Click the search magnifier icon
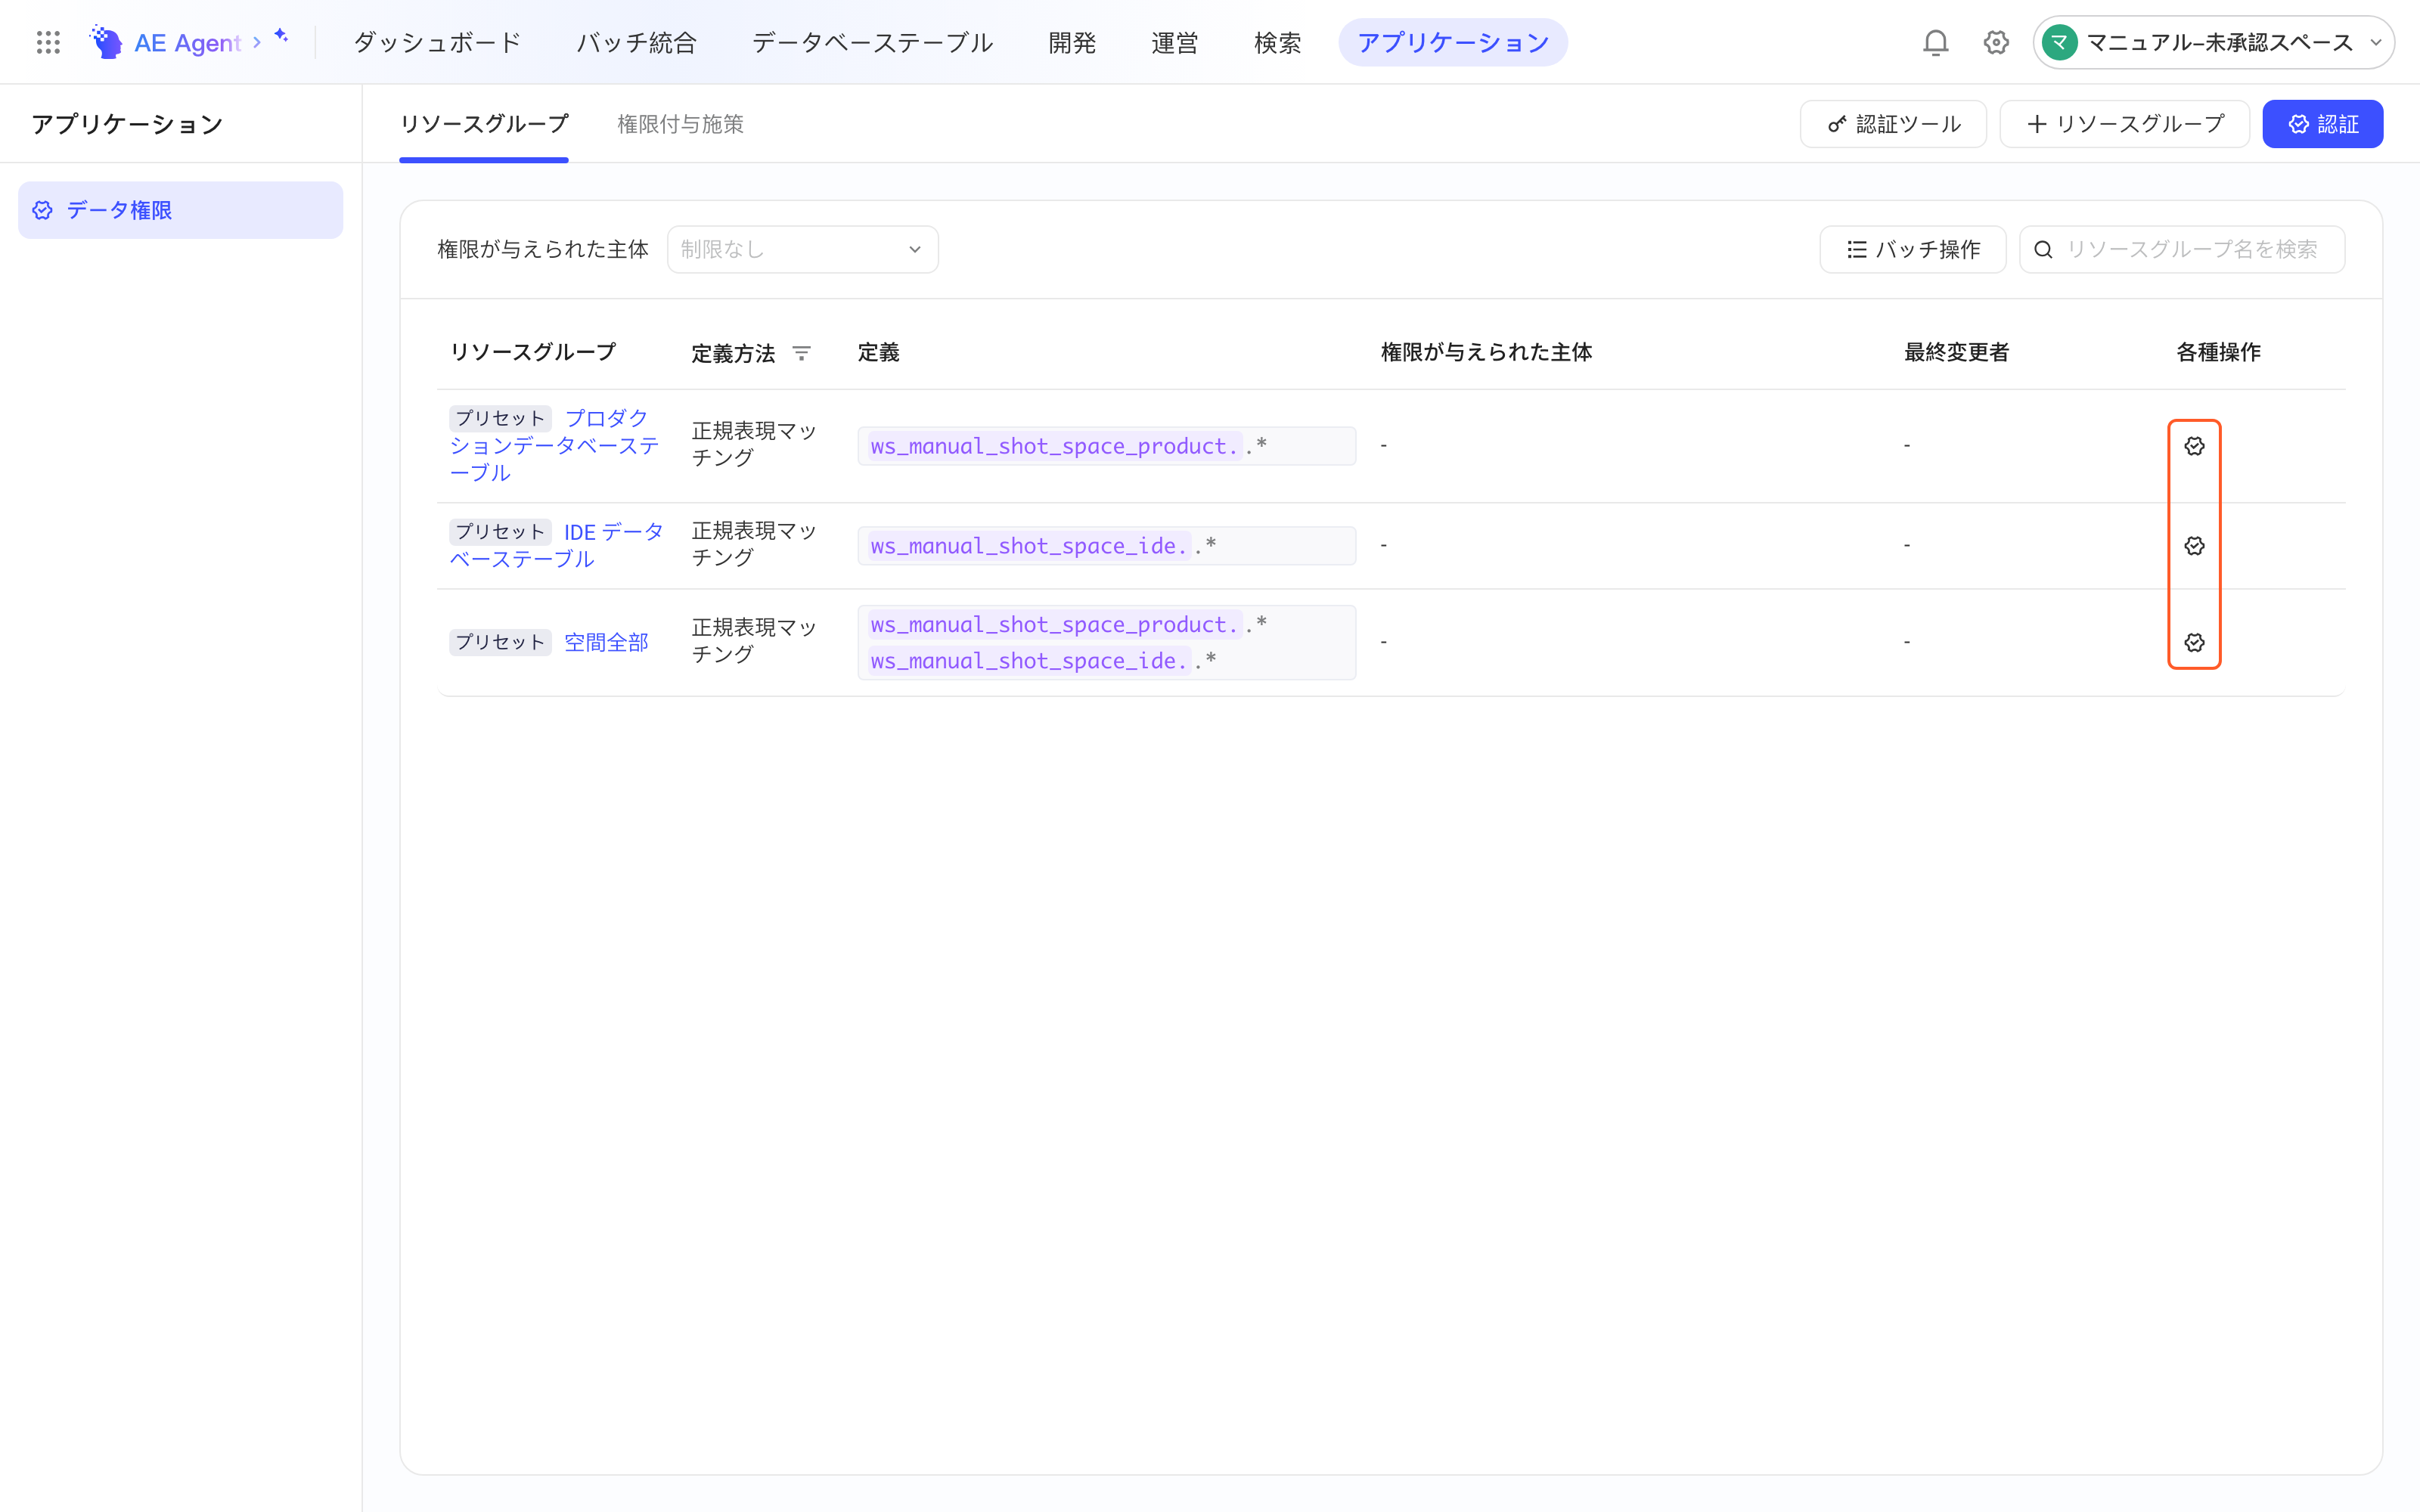This screenshot has height=1512, width=2420. [x=2044, y=249]
